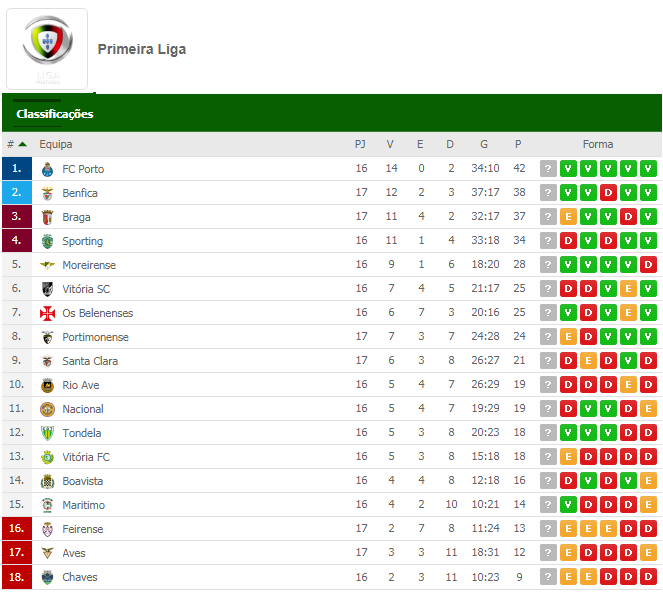Click the Primeira Liga logo thumbnail
The width and height of the screenshot is (663, 596).
click(47, 48)
